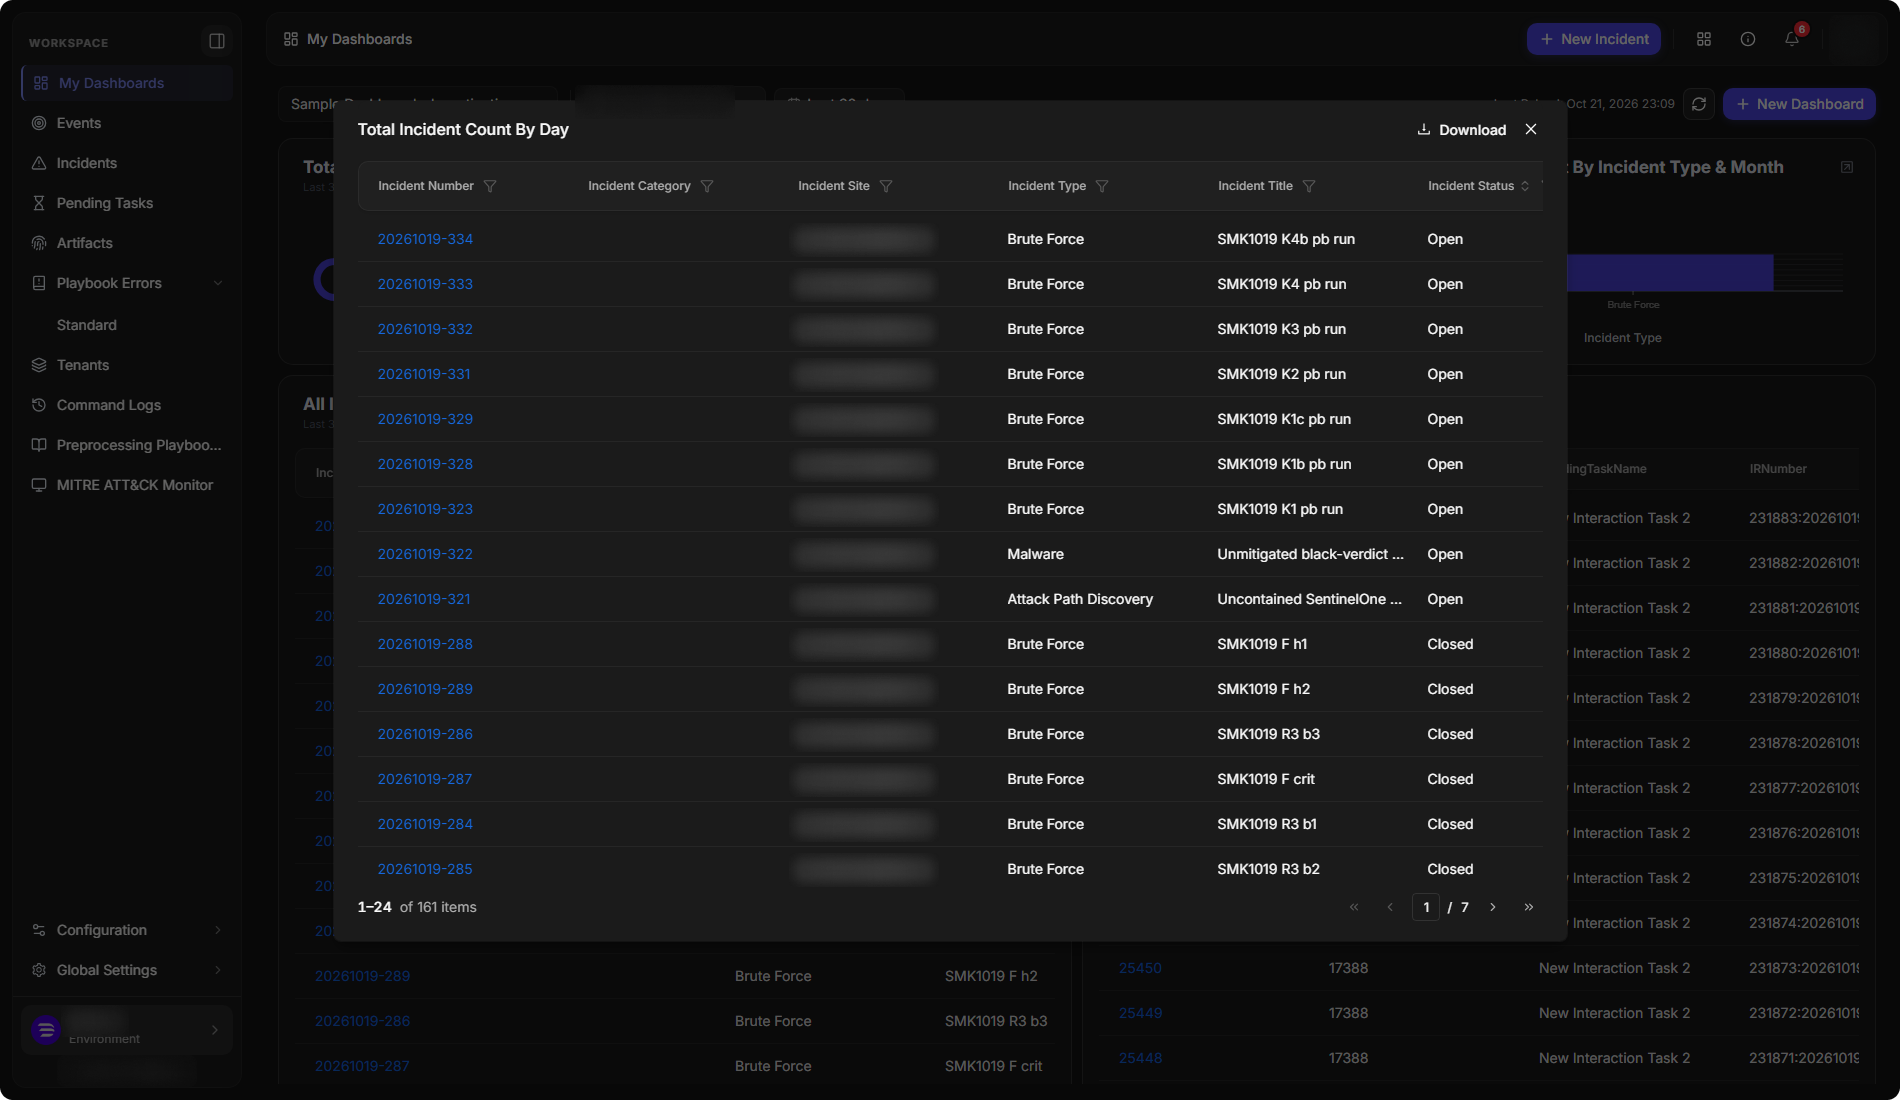Open Pending Tasks in the sidebar
Viewport: 1900px width, 1100px height.
pos(126,203)
